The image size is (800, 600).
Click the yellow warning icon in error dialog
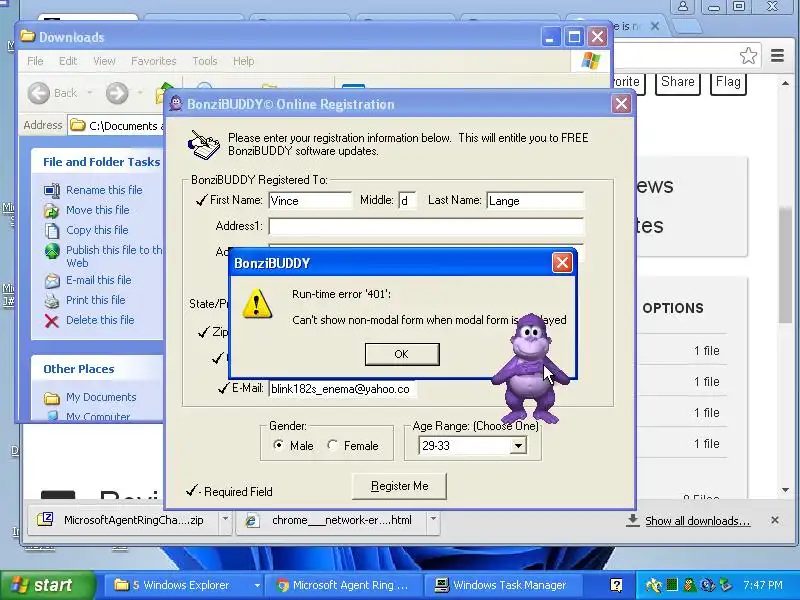click(x=257, y=304)
